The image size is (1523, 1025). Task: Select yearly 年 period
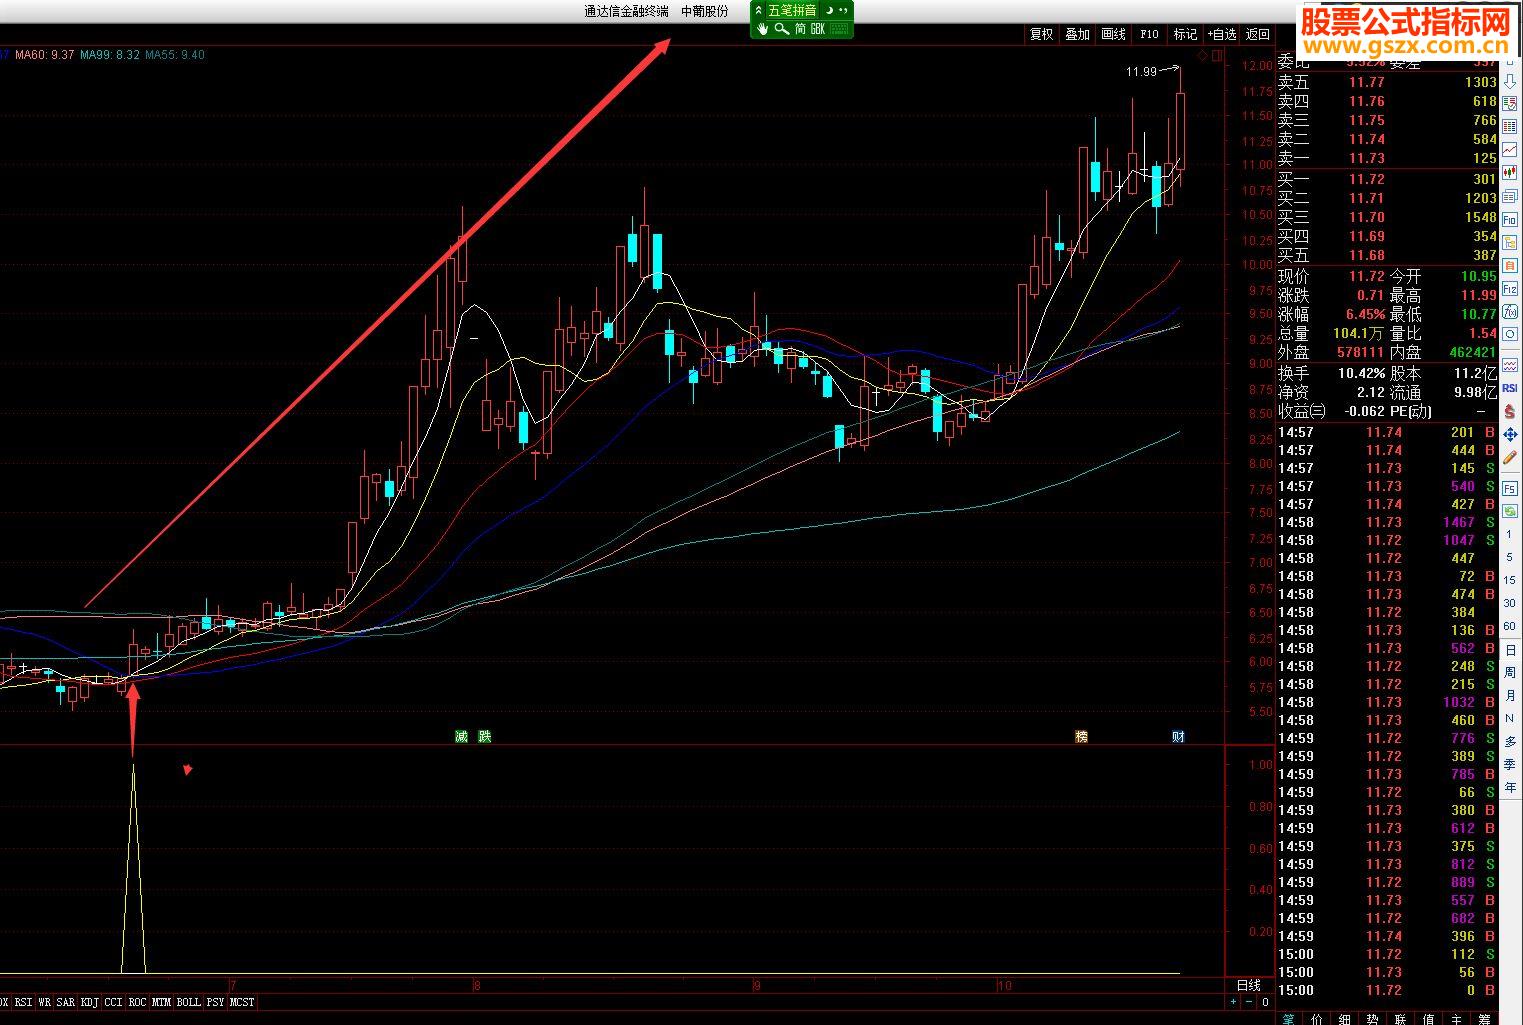[1510, 787]
